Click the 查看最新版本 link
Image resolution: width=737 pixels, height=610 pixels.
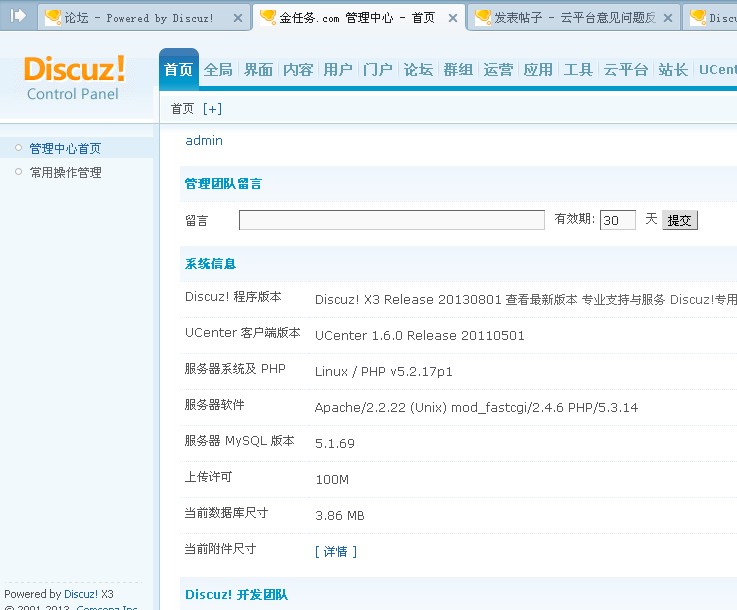coord(541,299)
